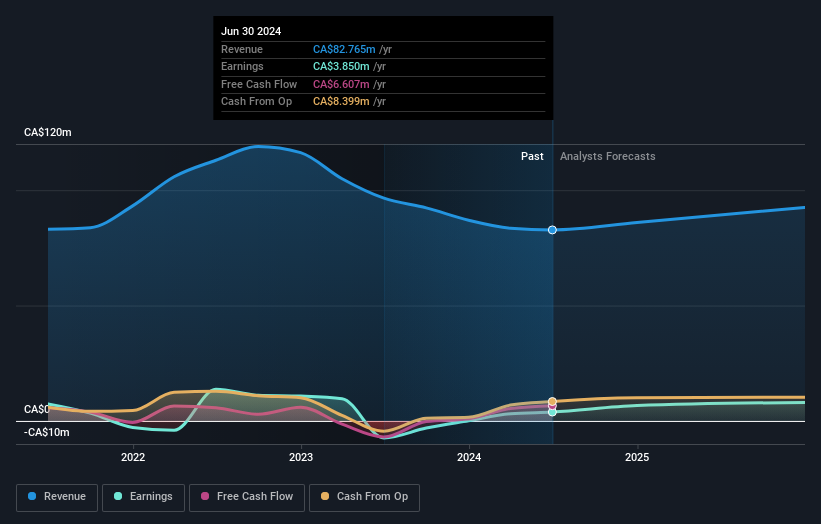Click the Revenue row label in tooltip

242,49
